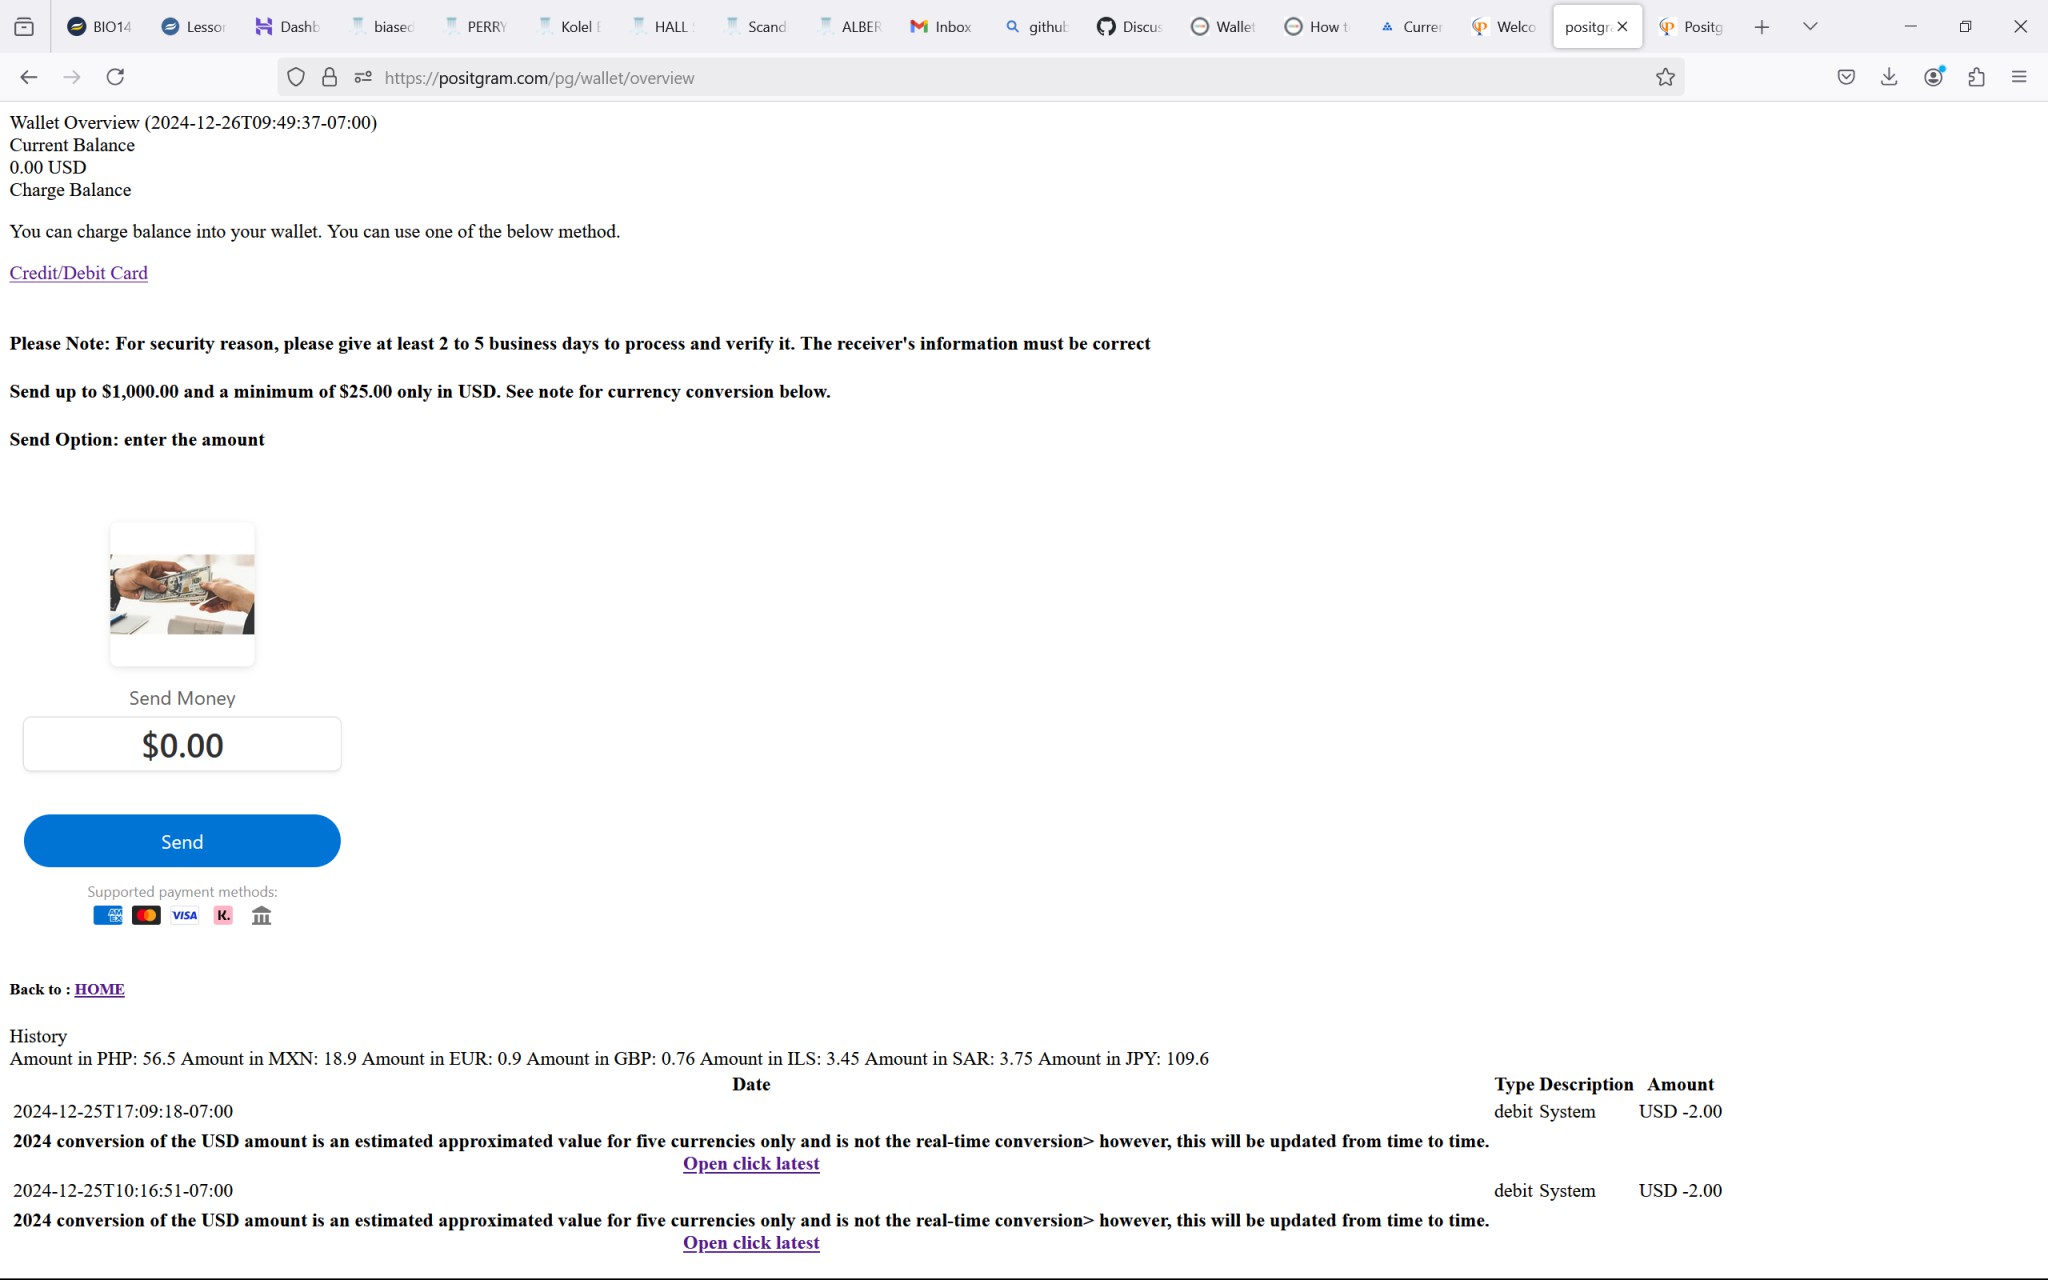Screen dimensions: 2048x1280
Task: Click the HOME link
Action: coord(99,989)
